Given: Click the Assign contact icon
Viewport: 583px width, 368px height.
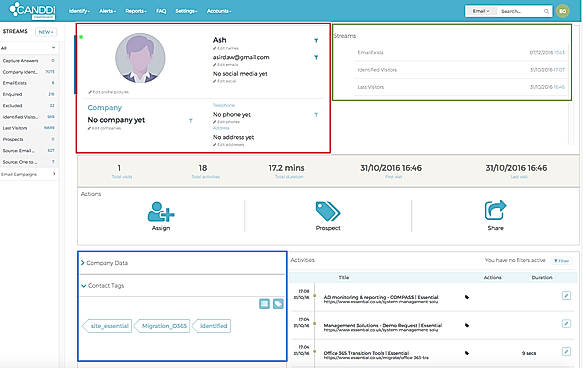Looking at the screenshot, I should (161, 212).
